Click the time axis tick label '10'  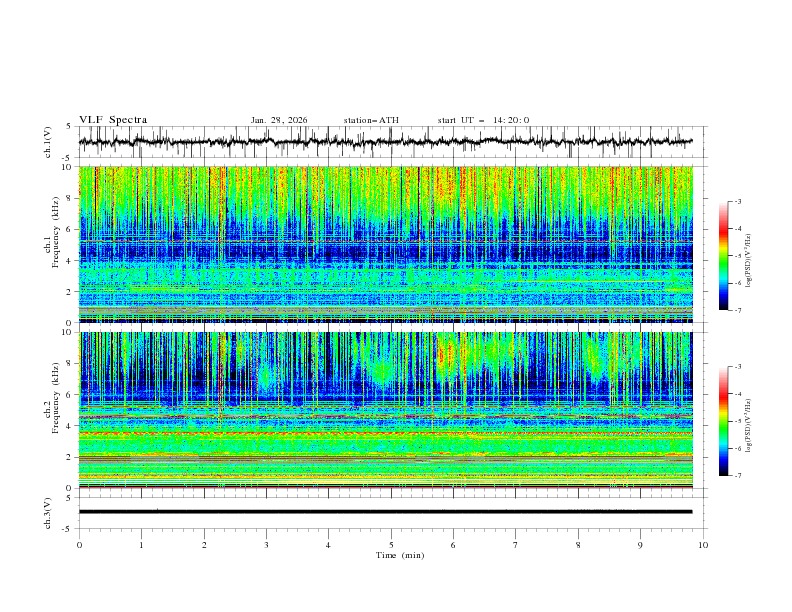point(703,545)
